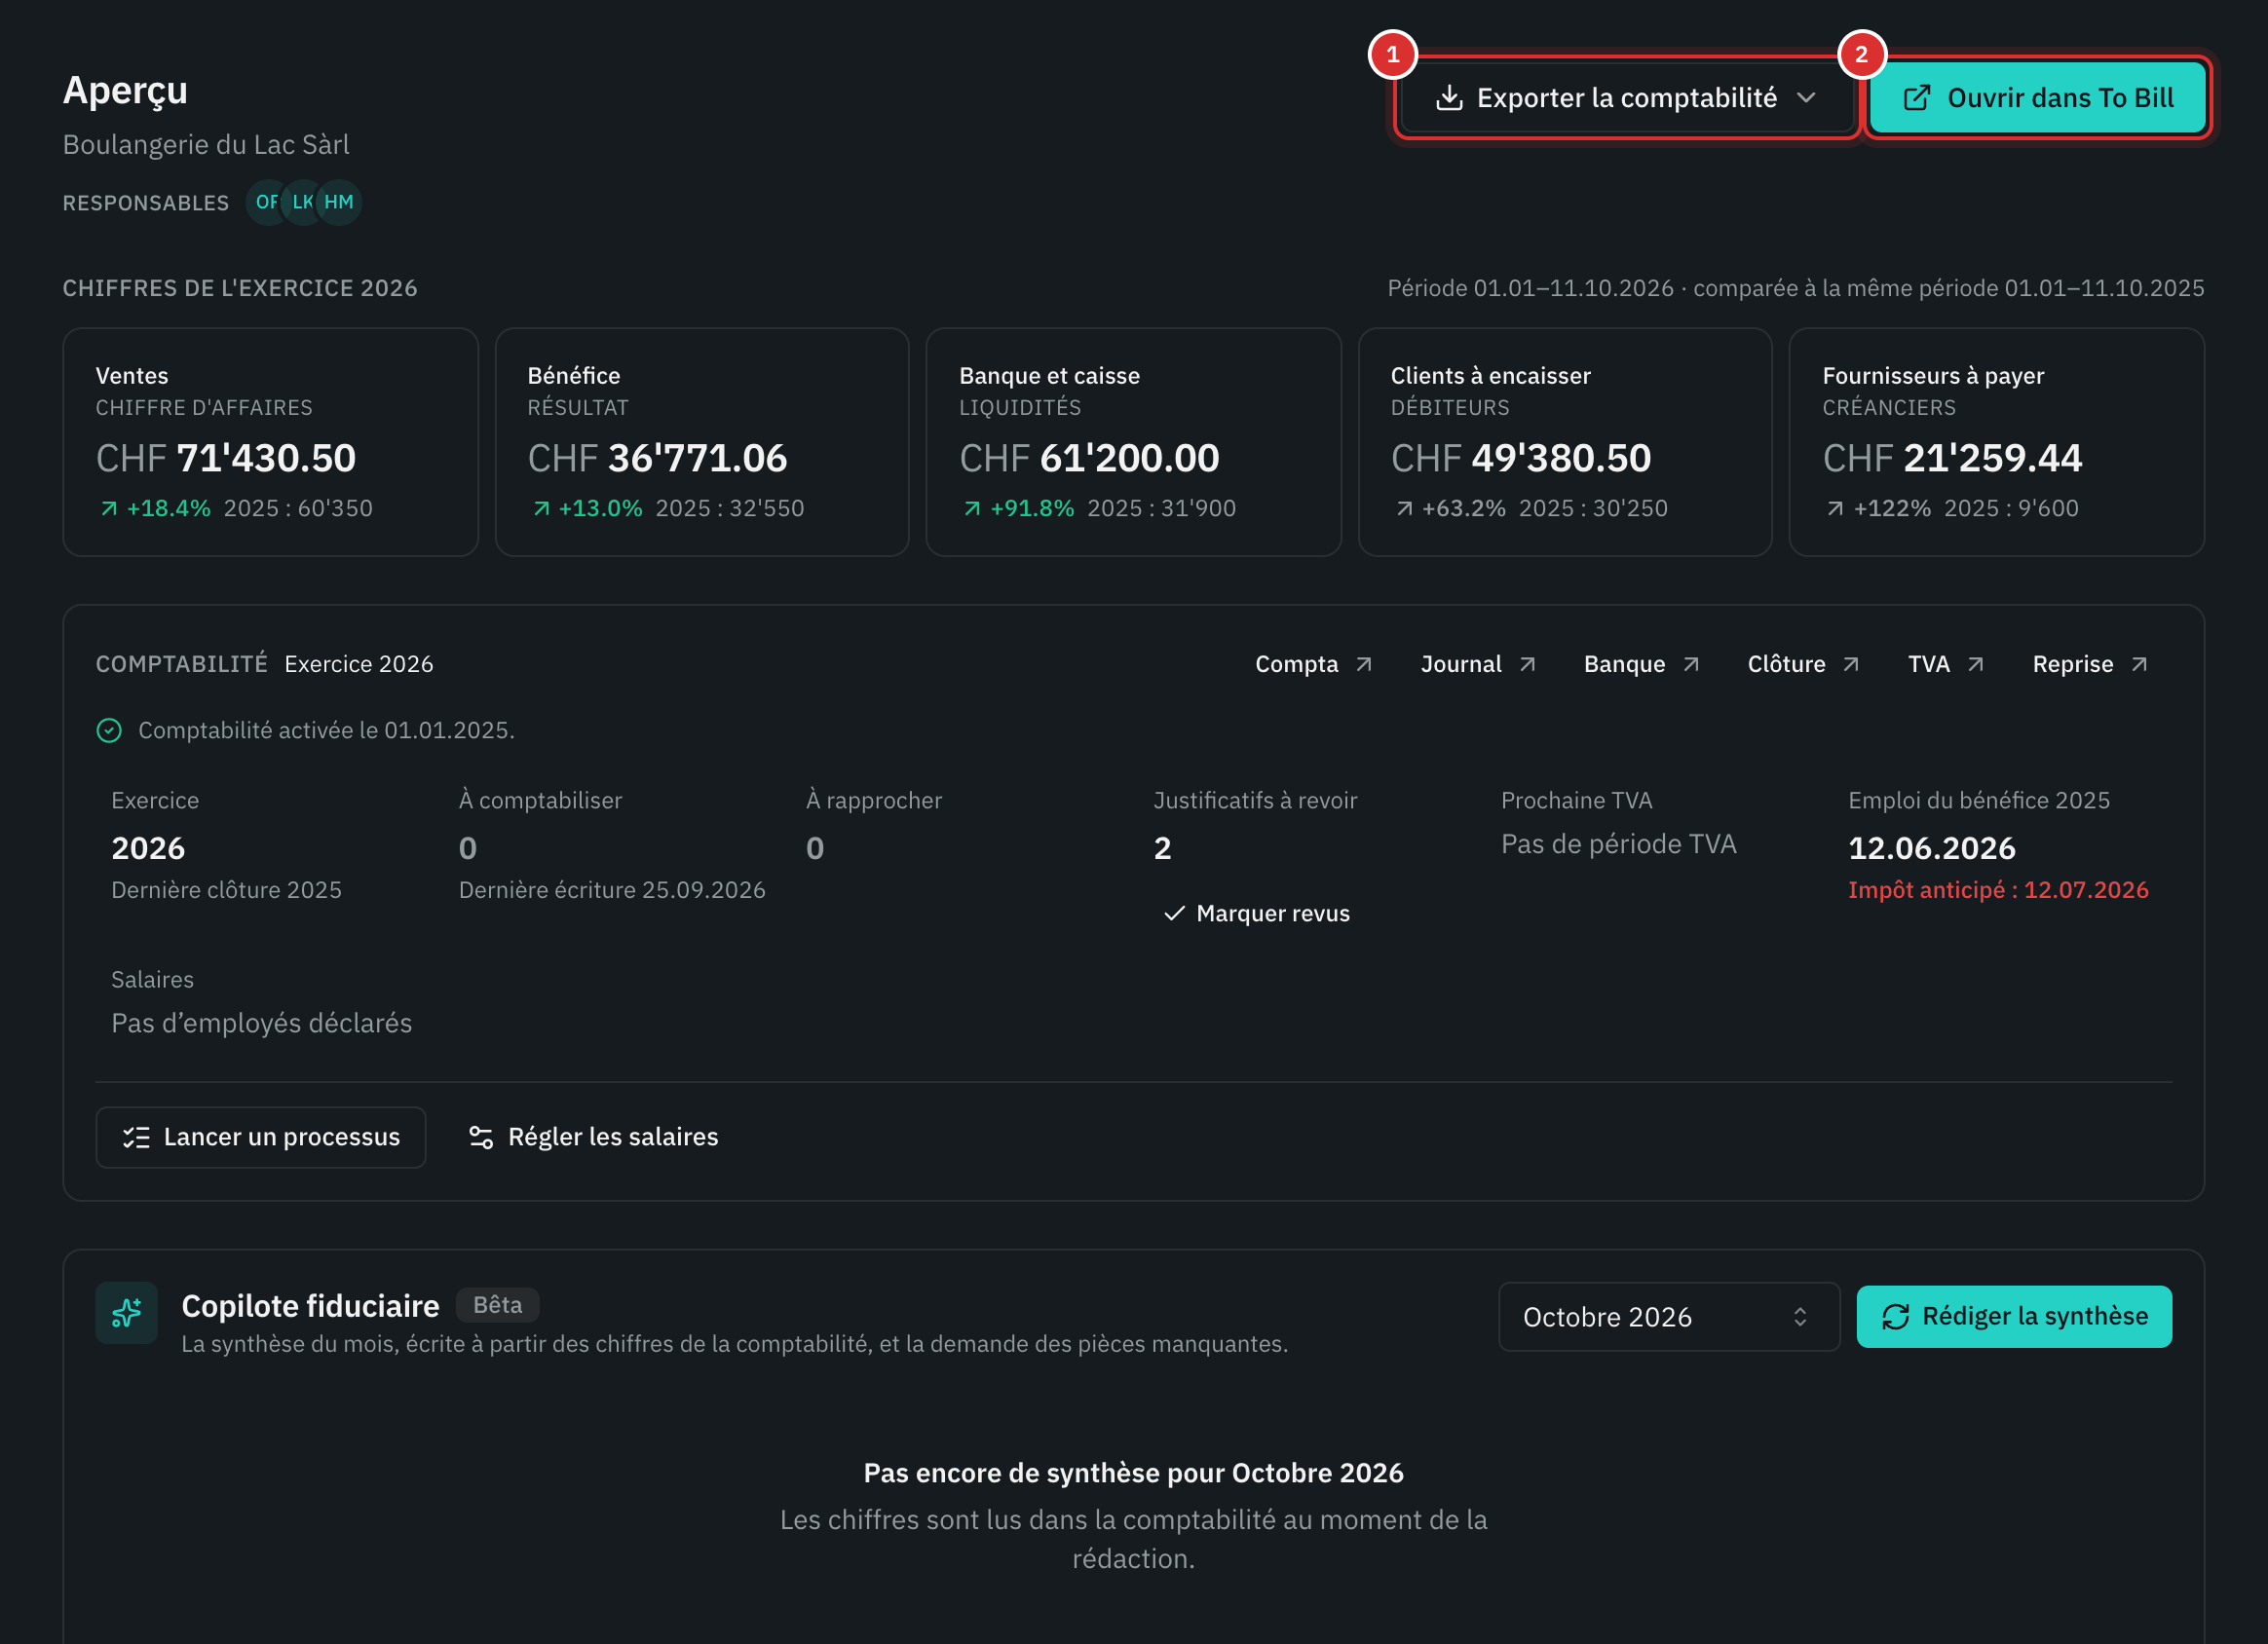Click Régler les salaires
This screenshot has height=1644, width=2268.
594,1137
